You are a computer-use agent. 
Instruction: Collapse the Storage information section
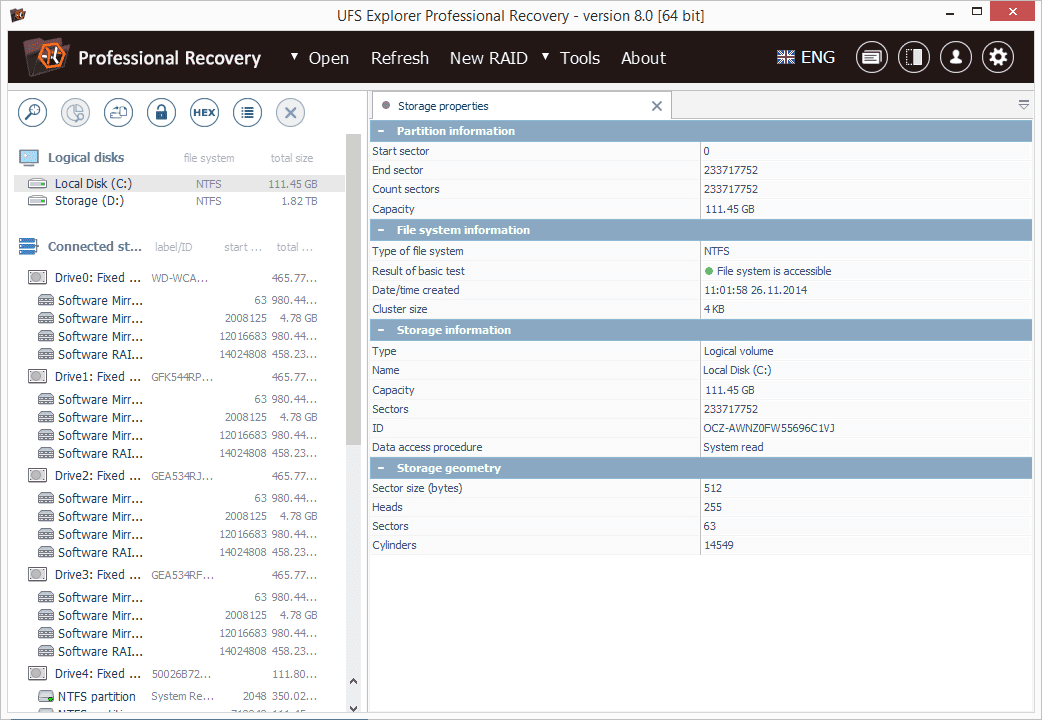(x=381, y=330)
